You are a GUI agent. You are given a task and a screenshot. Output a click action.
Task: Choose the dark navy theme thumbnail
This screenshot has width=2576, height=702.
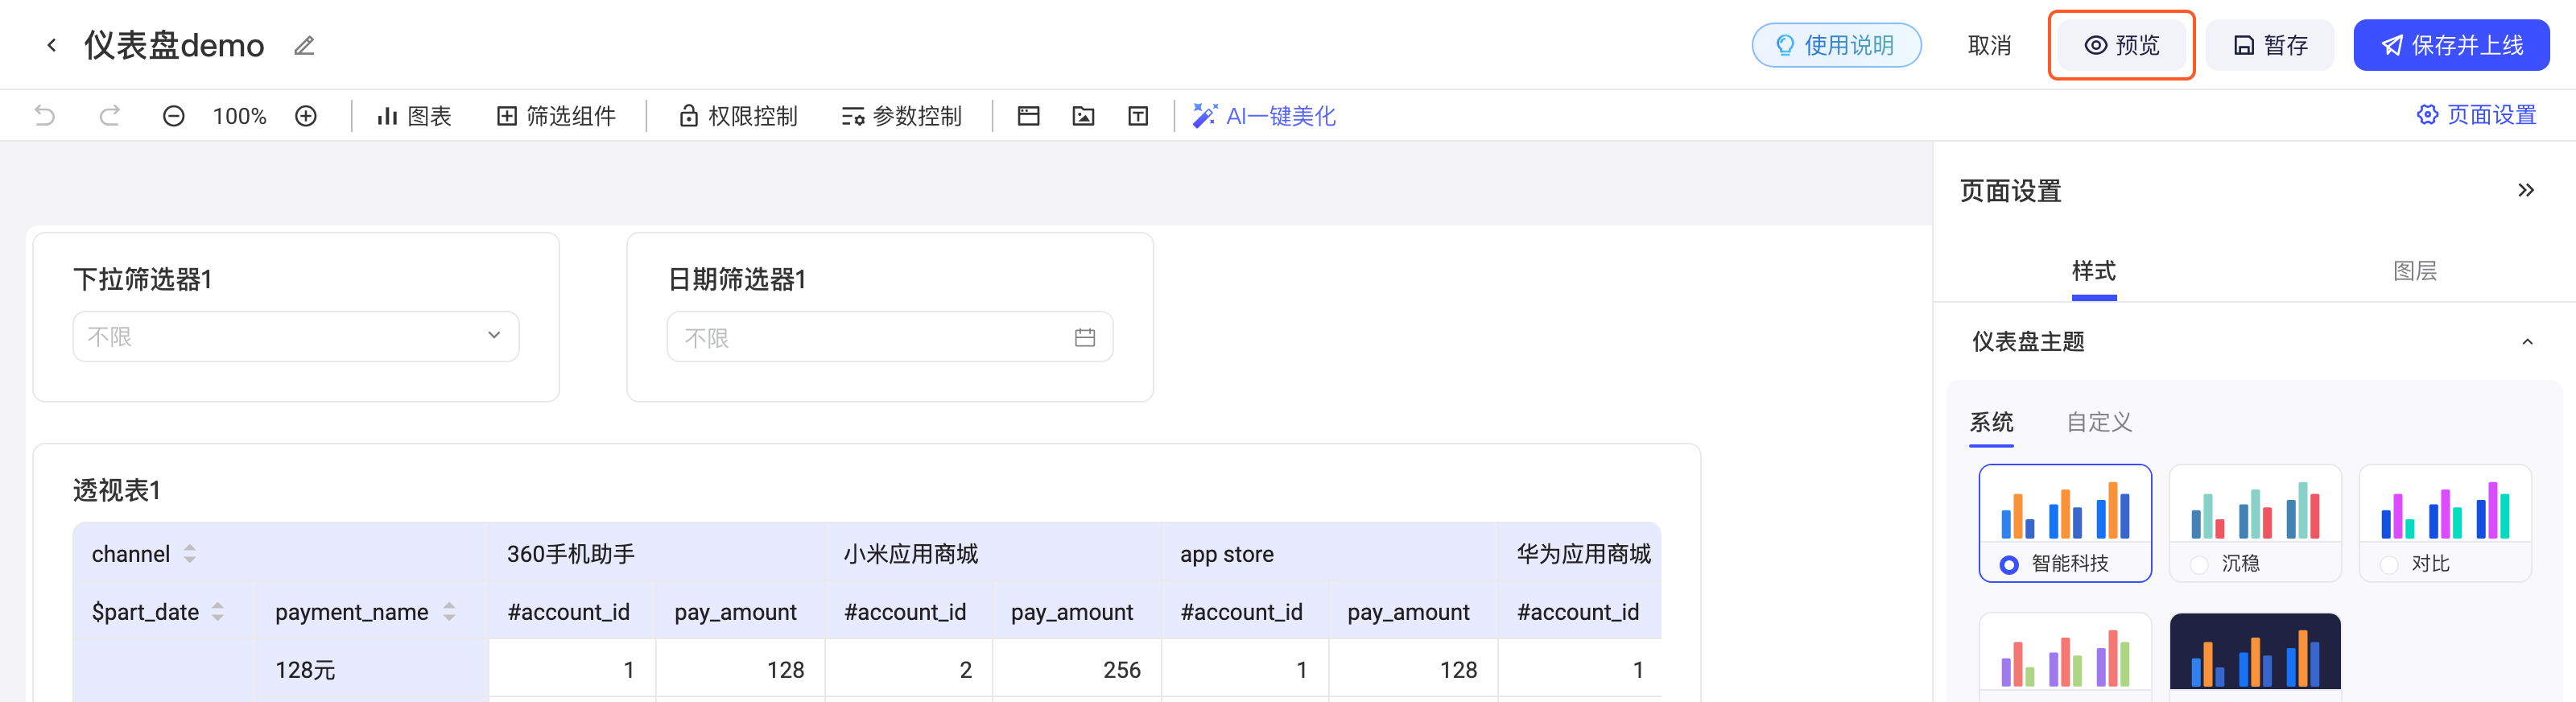click(2255, 652)
